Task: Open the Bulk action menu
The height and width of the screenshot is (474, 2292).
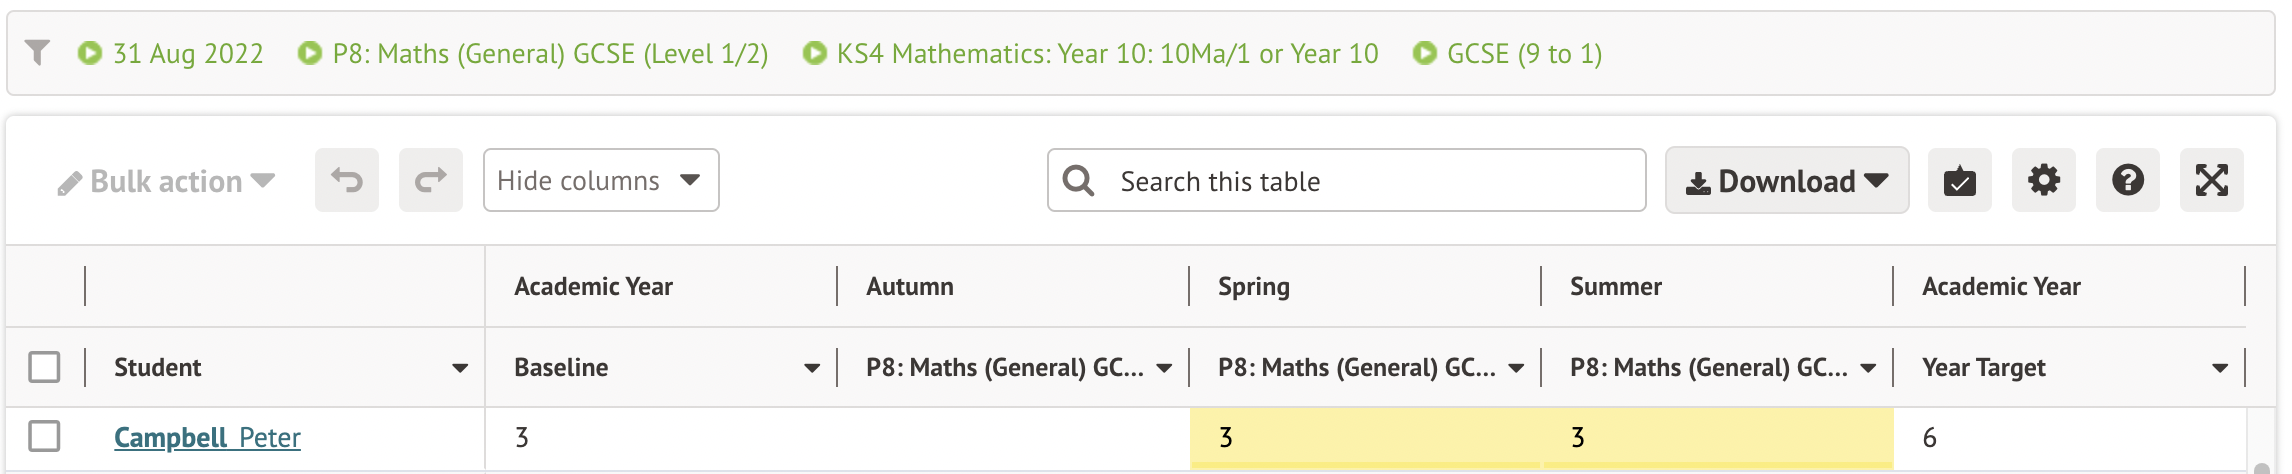Action: tap(166, 181)
